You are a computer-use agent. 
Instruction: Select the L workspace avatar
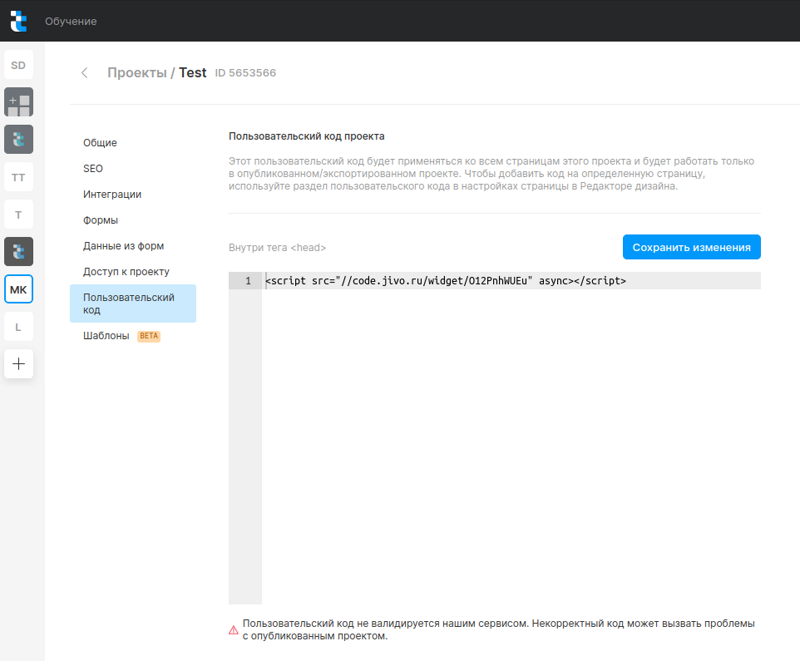pyautogui.click(x=18, y=326)
